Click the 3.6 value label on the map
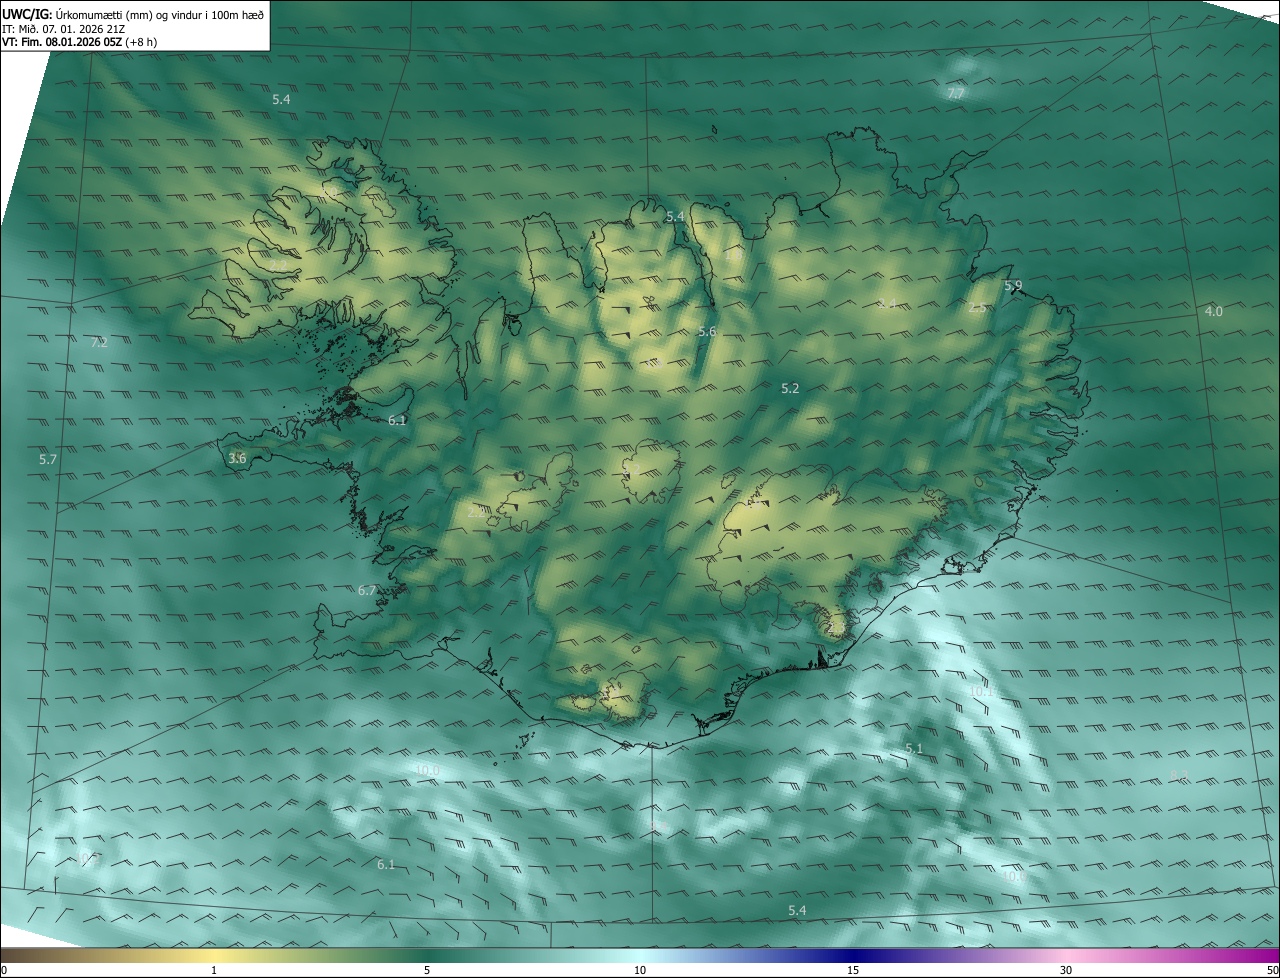 [x=237, y=459]
